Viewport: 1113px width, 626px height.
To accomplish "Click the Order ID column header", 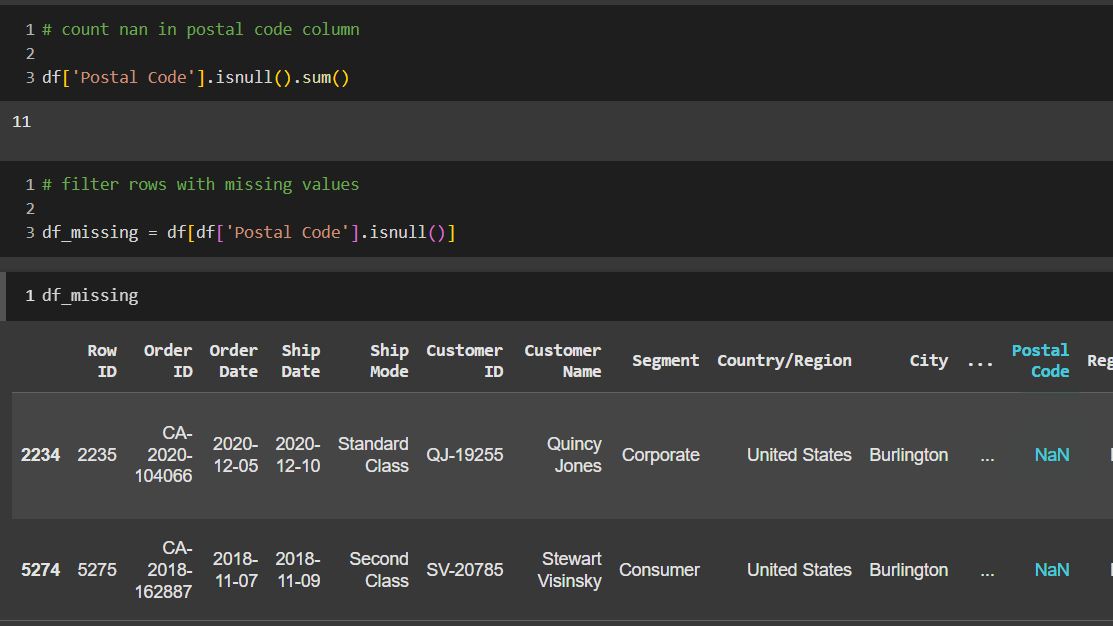I will [x=168, y=361].
